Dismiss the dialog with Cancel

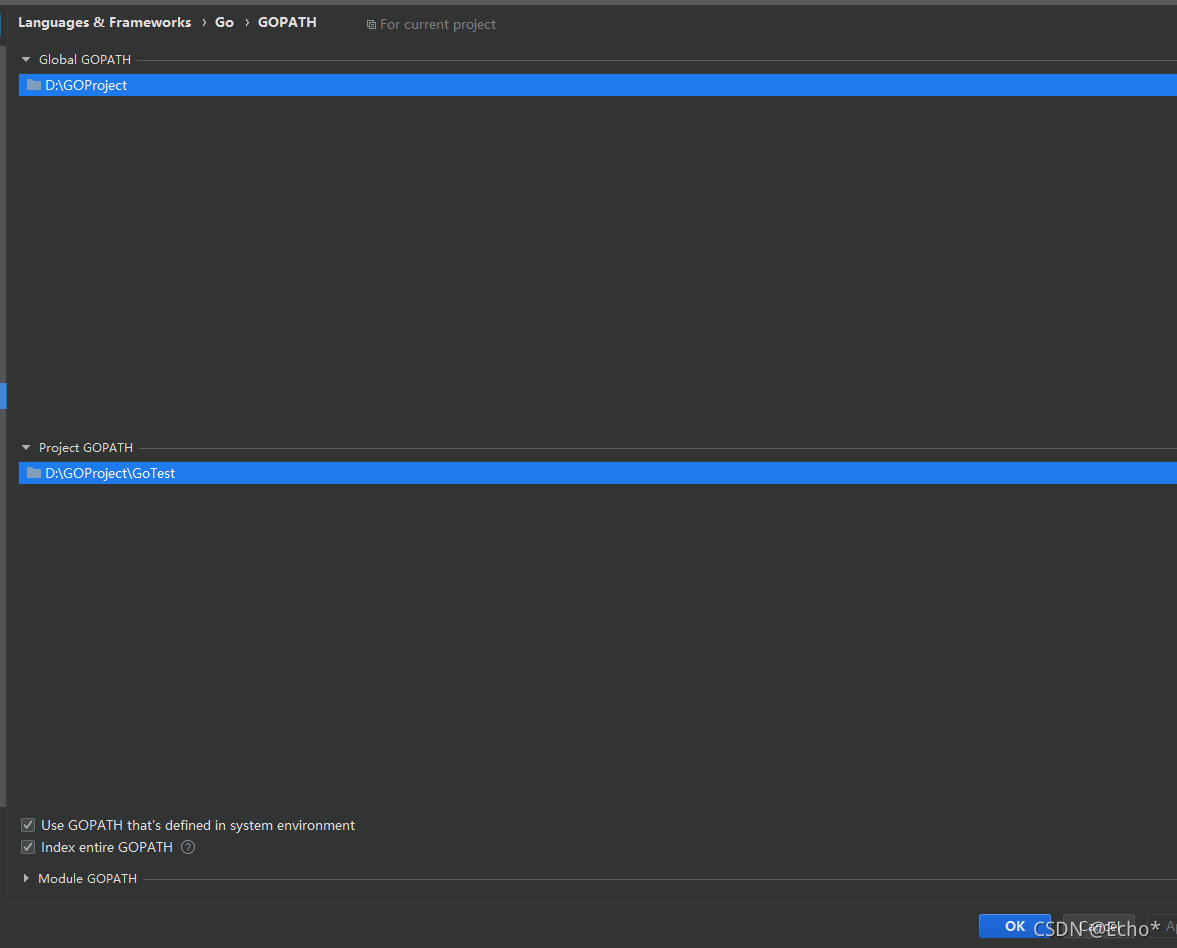coord(1097,926)
